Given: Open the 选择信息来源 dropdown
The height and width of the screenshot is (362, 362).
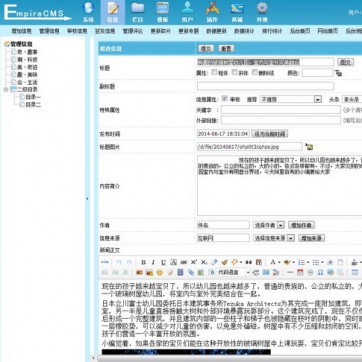Looking at the screenshot, I should [x=274, y=238].
